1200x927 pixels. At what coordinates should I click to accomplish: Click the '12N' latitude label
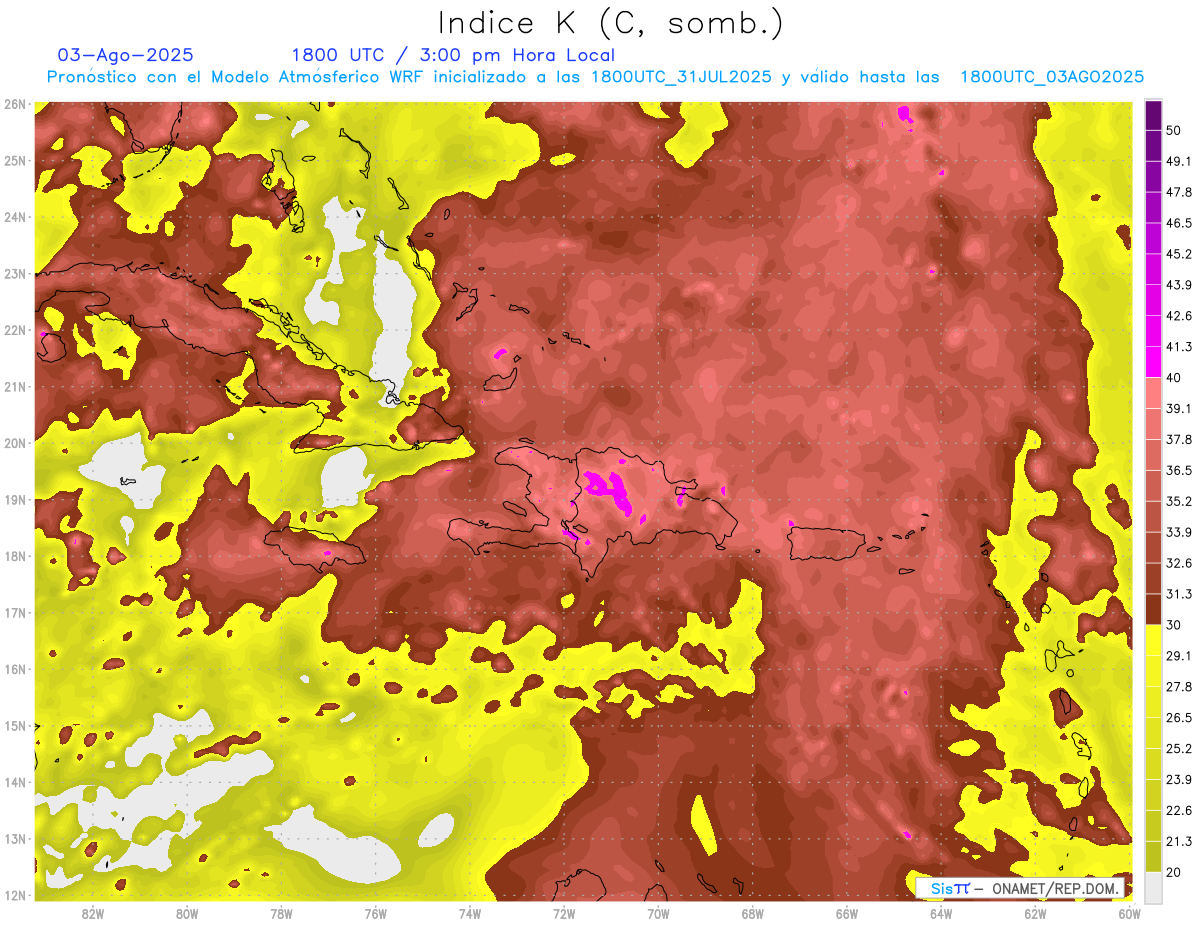pyautogui.click(x=14, y=895)
